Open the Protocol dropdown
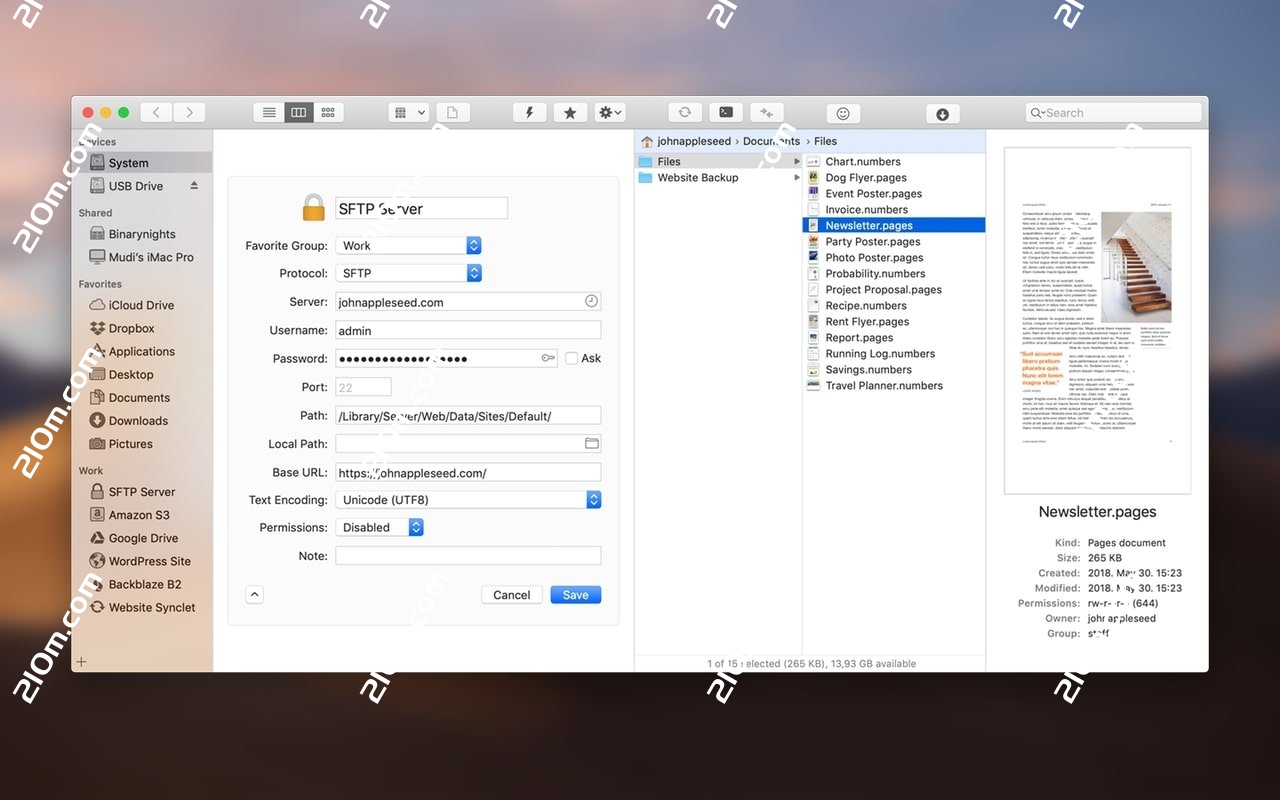 (408, 273)
